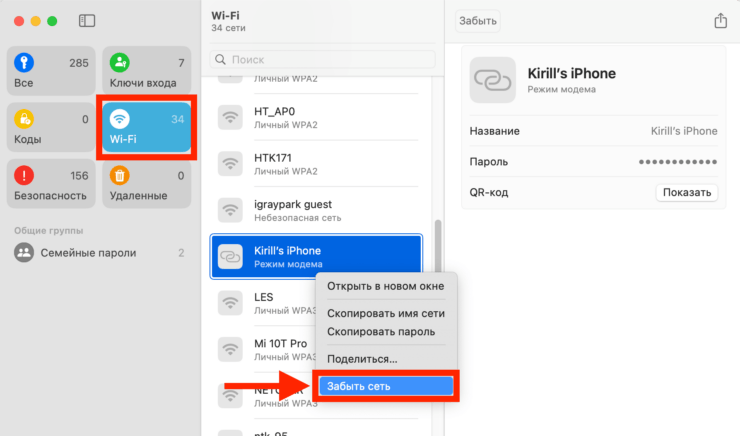Open the Passkeys category tile
Image resolution: width=740 pixels, height=436 pixels.
[x=146, y=71]
